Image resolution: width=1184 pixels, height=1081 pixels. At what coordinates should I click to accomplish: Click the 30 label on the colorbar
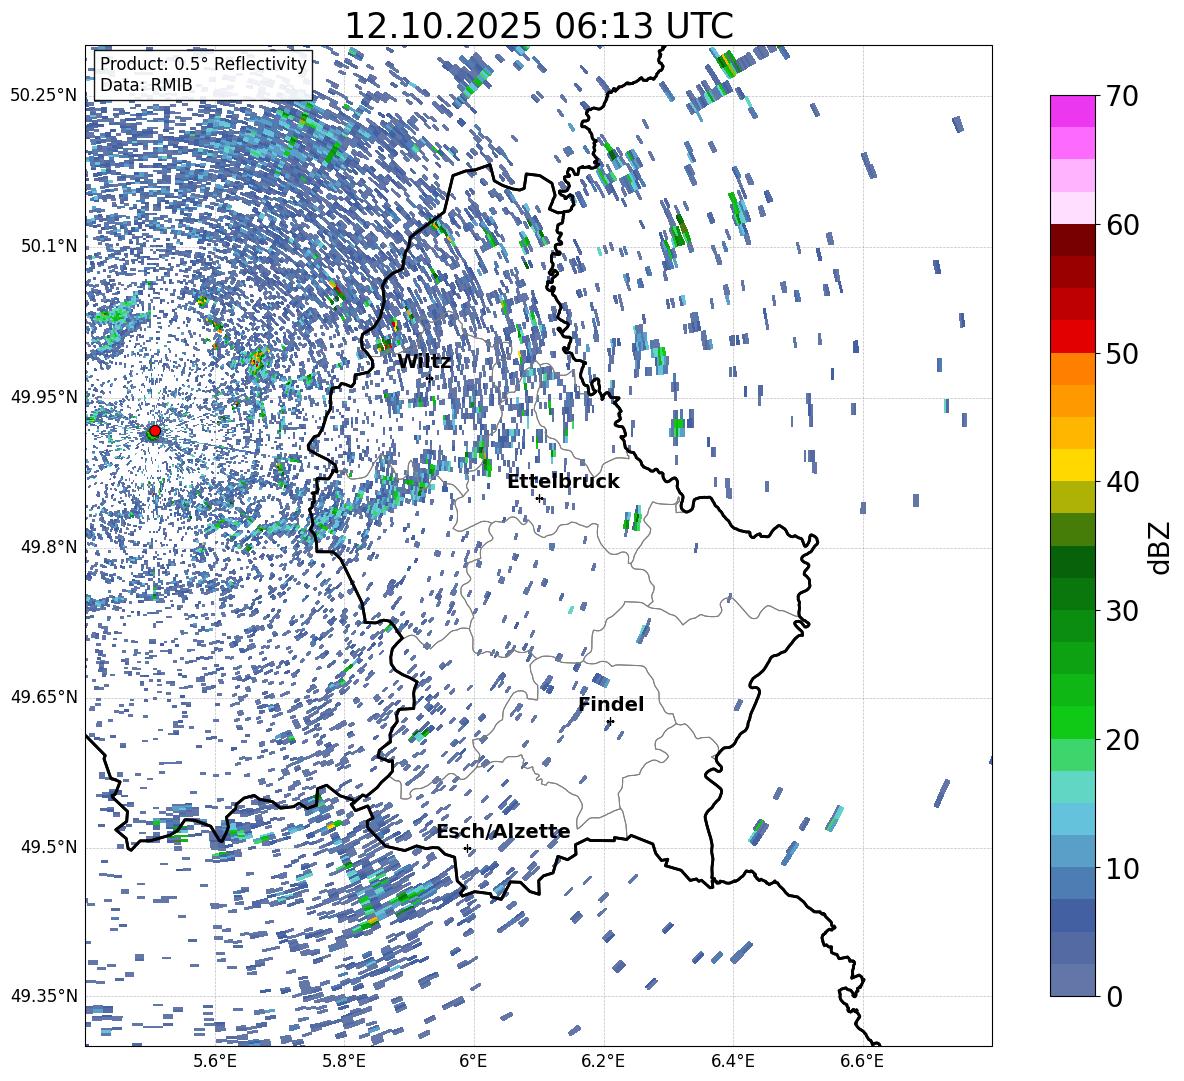[x=1123, y=610]
